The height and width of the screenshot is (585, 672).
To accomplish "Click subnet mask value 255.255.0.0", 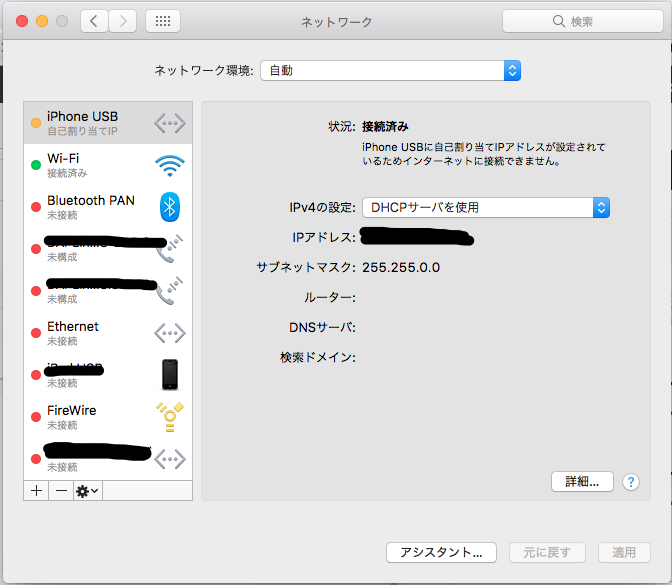I will click(401, 267).
